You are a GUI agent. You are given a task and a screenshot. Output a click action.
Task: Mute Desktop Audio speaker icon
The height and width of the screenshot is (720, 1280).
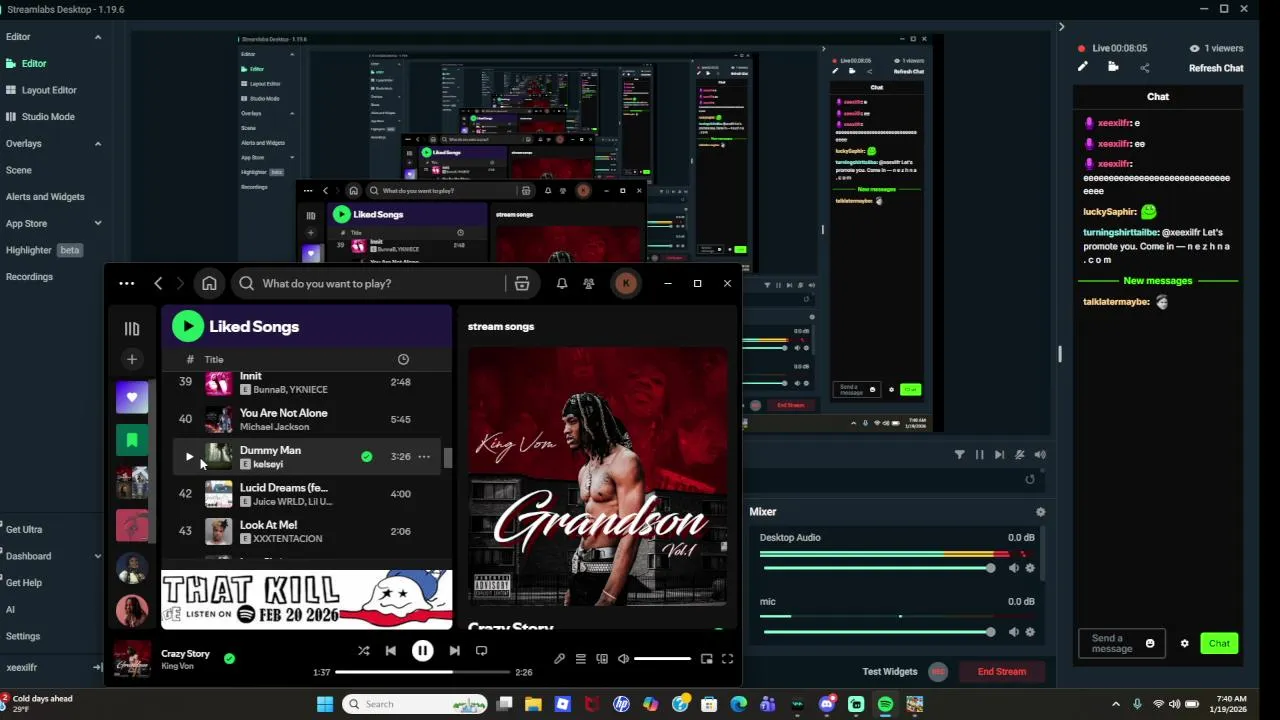point(1013,568)
